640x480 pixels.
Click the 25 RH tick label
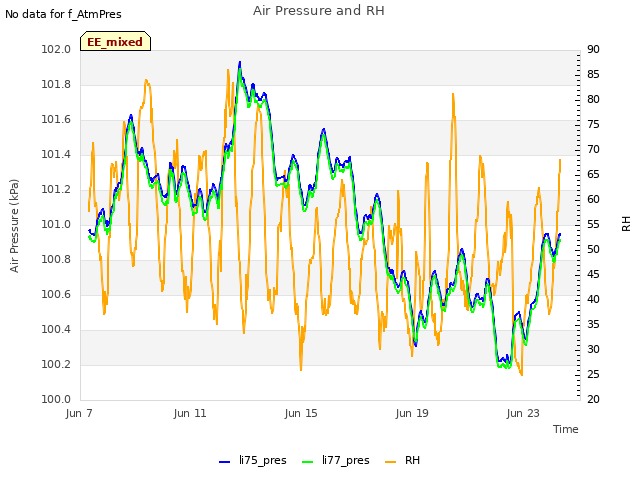(x=593, y=374)
